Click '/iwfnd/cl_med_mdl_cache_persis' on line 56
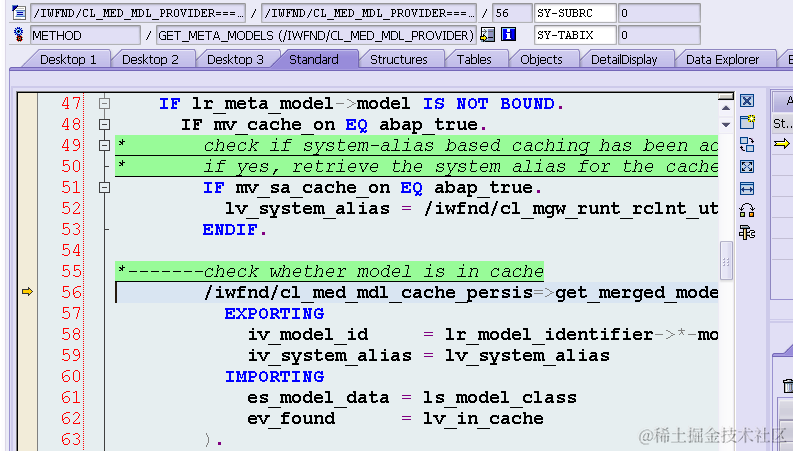The height and width of the screenshot is (451, 793). tap(368, 293)
